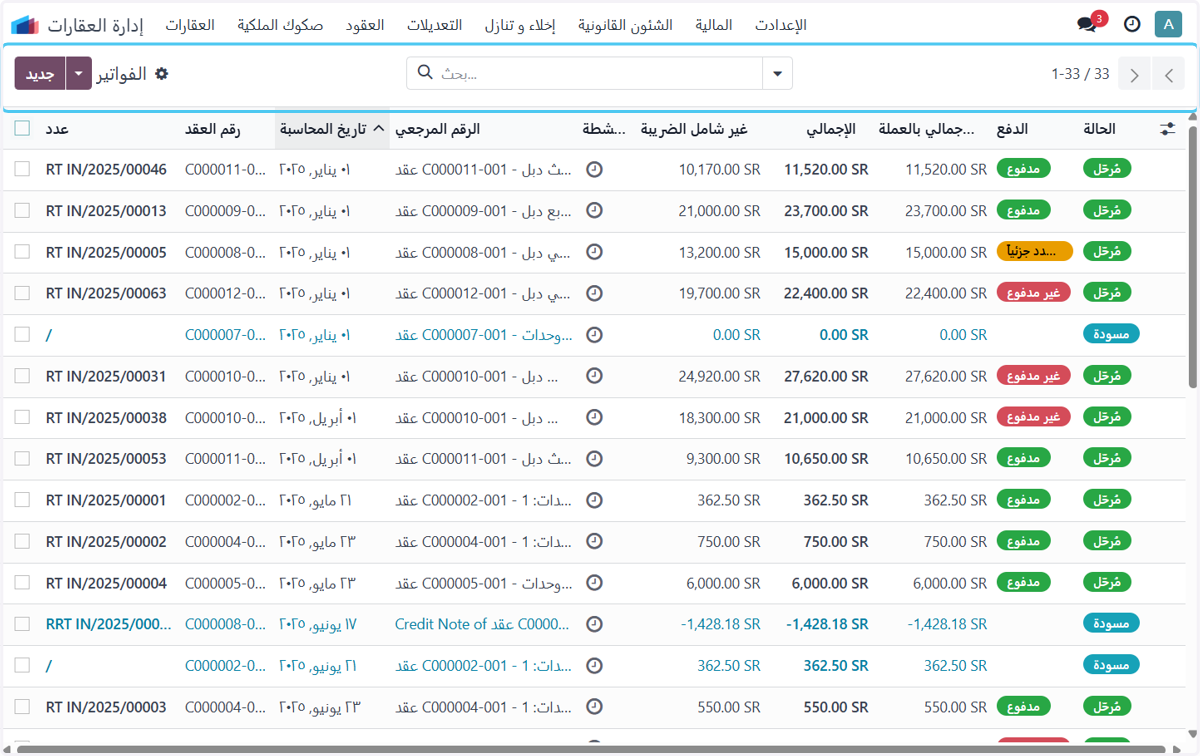The width and height of the screenshot is (1200, 756).
Task: Sort by رقم العقد column header
Action: (x=212, y=129)
